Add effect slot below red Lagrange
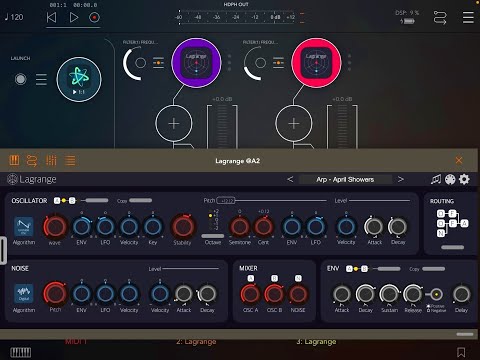Viewport: 480px width, 360px height. coord(294,123)
